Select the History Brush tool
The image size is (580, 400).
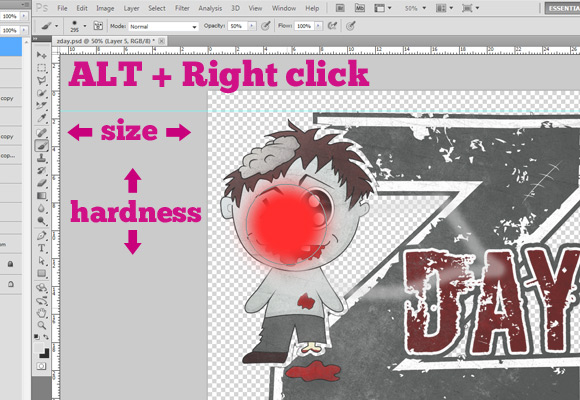(41, 170)
